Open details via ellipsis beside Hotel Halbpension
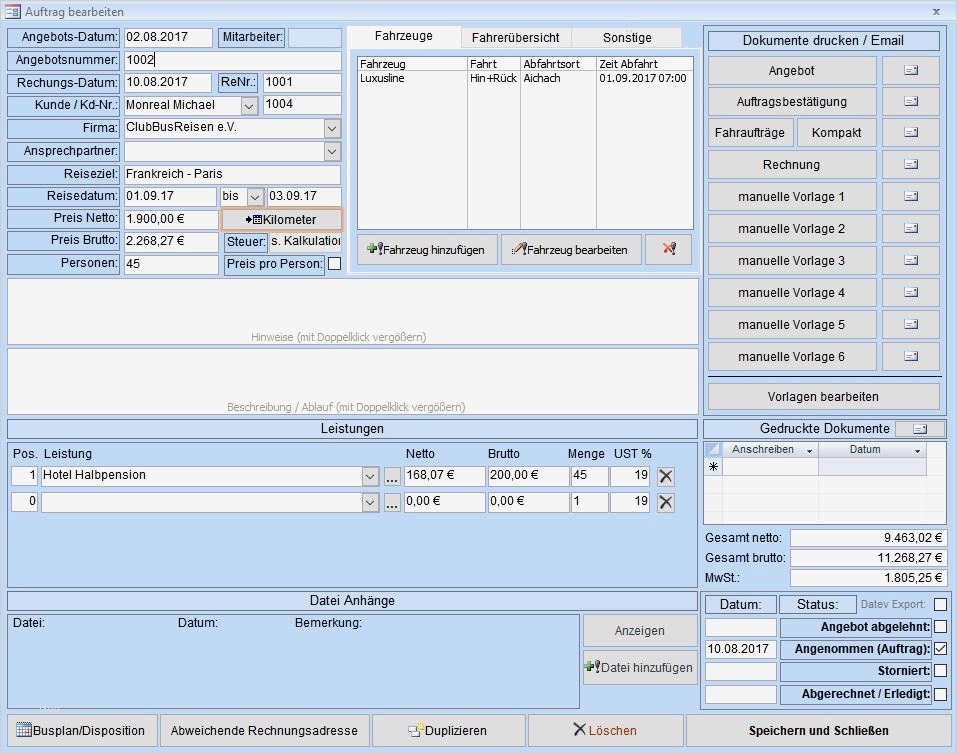This screenshot has height=754, width=957. 392,476
